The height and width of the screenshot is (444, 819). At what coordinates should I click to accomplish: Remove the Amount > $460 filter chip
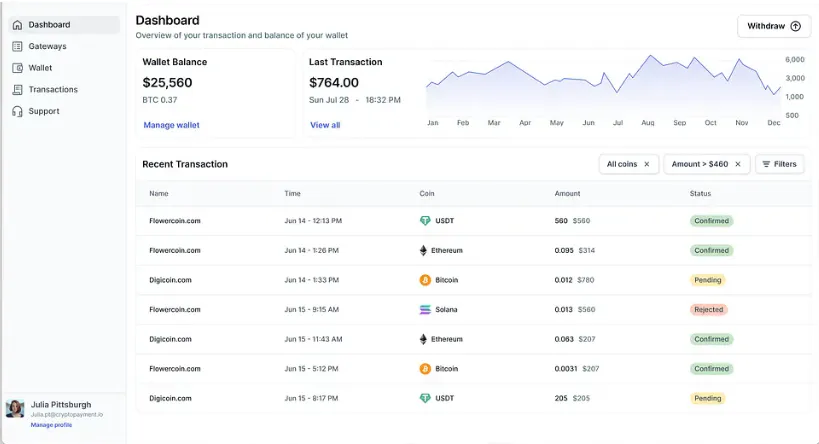click(738, 164)
